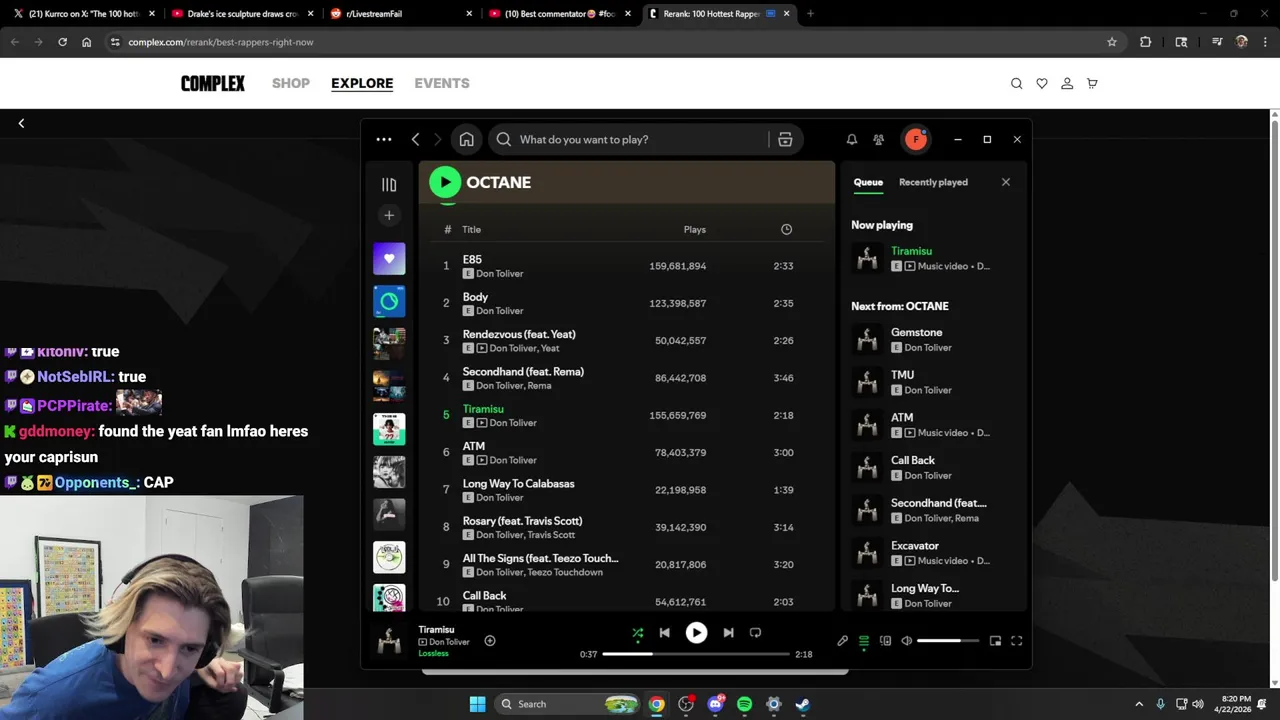Screen dimensions: 1280x720
Task: Open Complex EXPLORE menu
Action: (362, 83)
